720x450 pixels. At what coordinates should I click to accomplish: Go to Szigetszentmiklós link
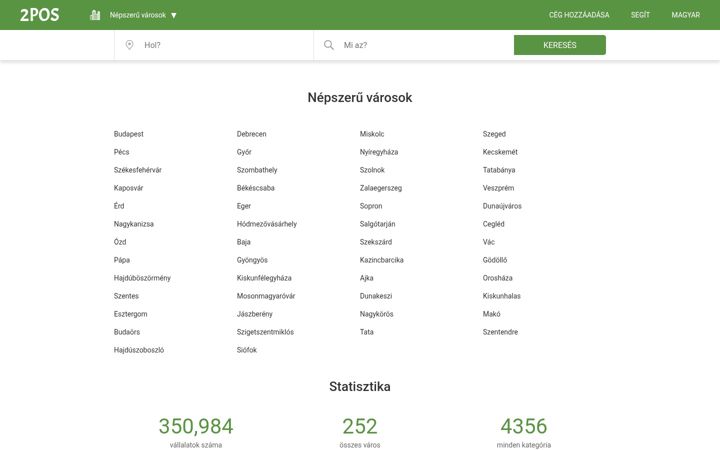[265, 332]
